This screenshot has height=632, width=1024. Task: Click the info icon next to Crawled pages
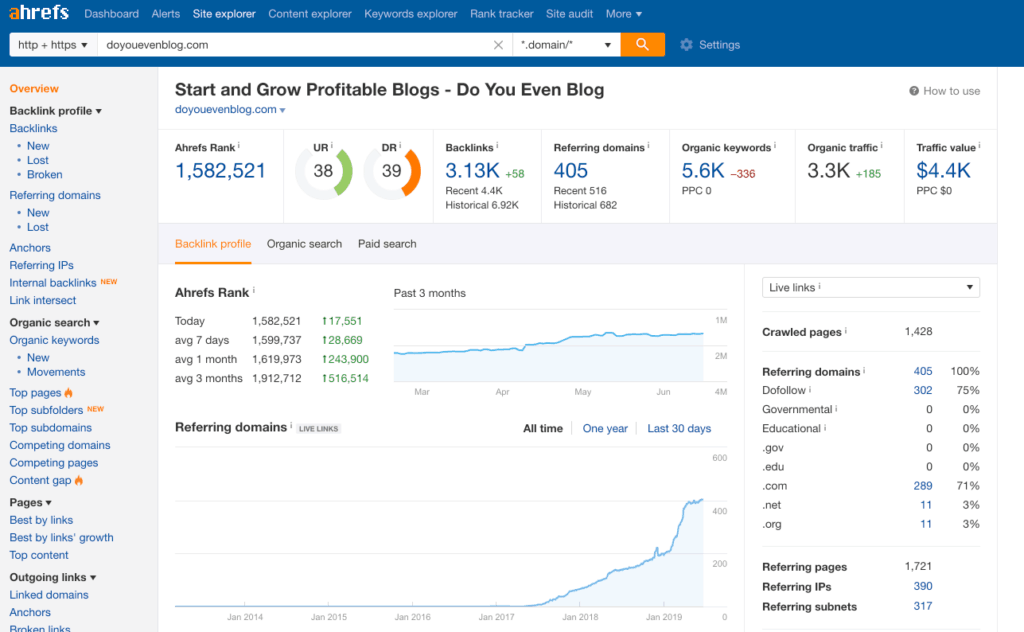[x=846, y=330]
